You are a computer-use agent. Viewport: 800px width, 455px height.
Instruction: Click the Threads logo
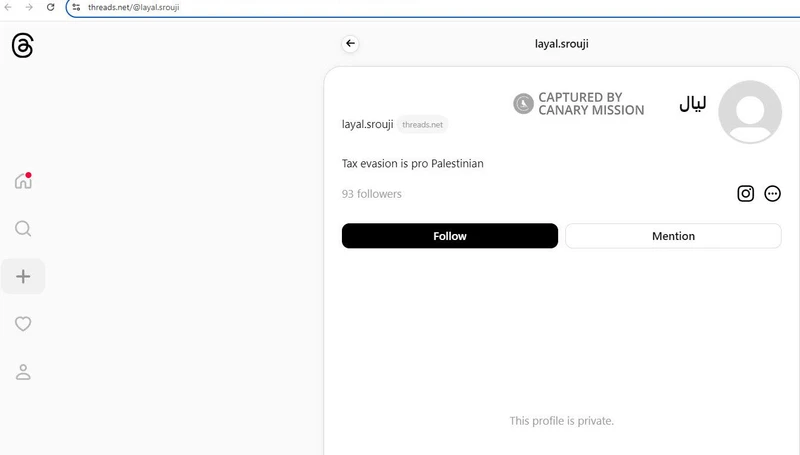(23, 46)
